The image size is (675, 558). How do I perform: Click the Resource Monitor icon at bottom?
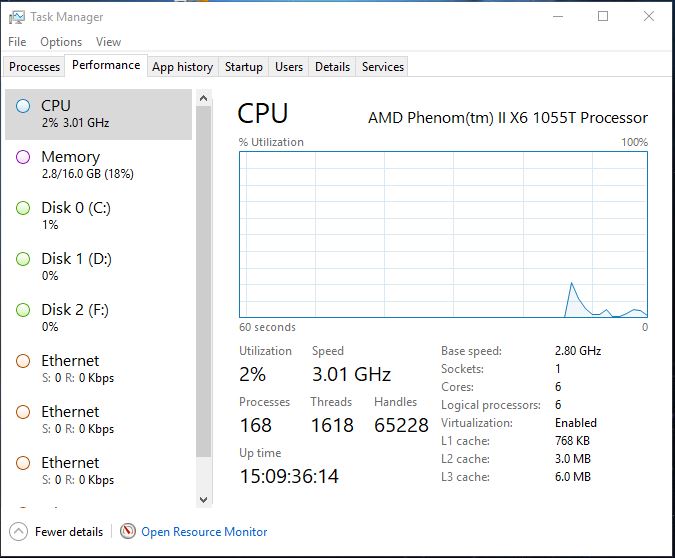128,532
